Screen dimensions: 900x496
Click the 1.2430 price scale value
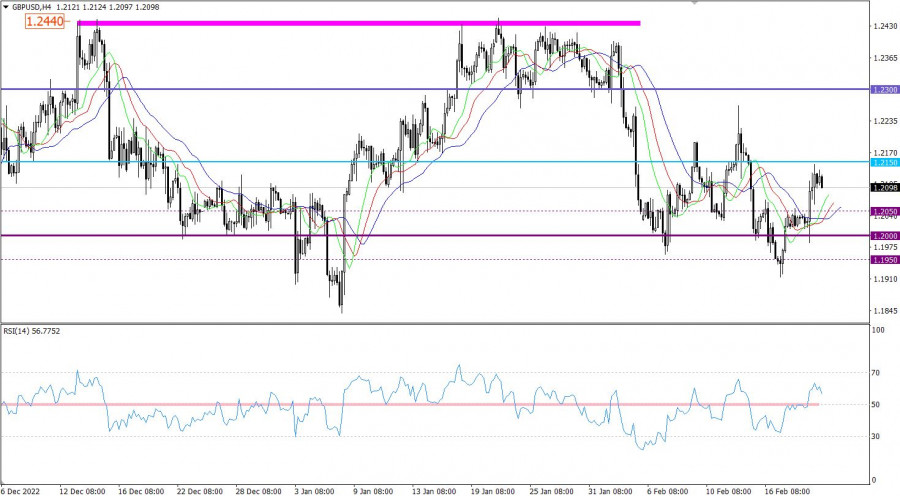tap(885, 26)
